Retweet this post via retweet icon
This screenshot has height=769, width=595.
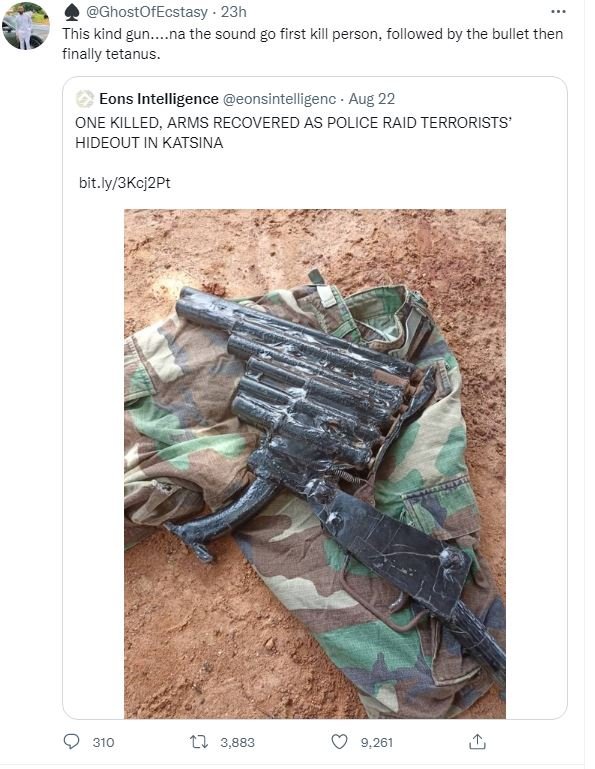pyautogui.click(x=199, y=742)
